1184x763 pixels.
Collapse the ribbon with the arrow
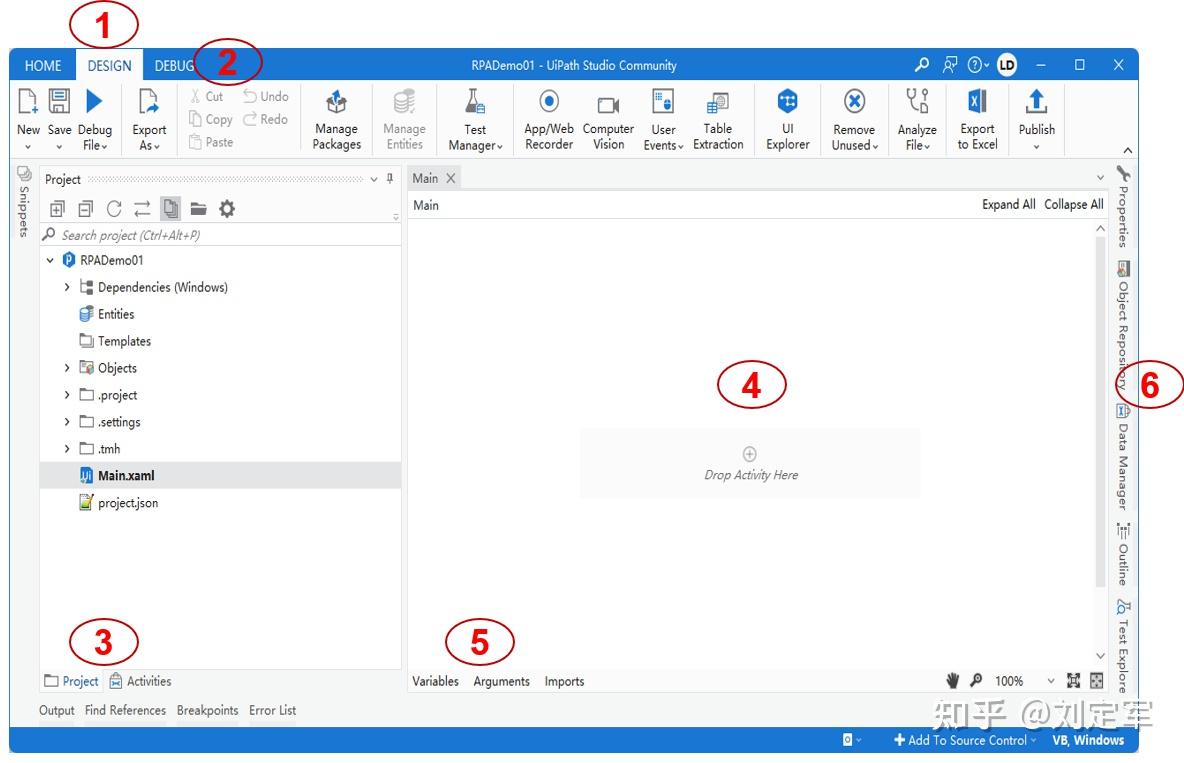point(1127,150)
